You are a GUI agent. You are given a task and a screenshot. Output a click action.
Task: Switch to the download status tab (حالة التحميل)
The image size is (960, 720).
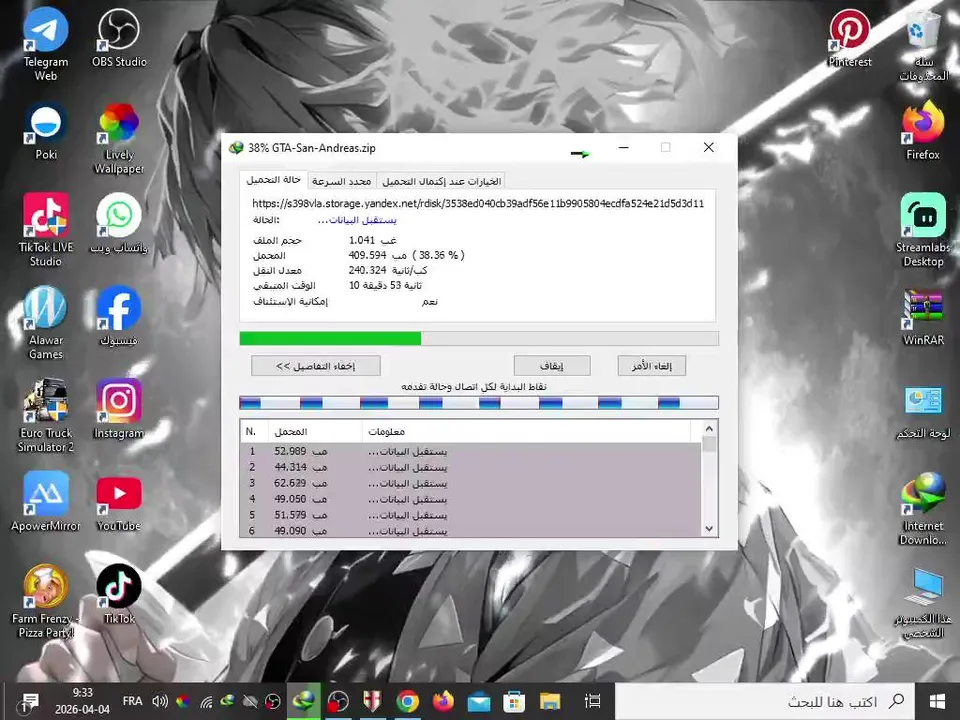point(273,180)
